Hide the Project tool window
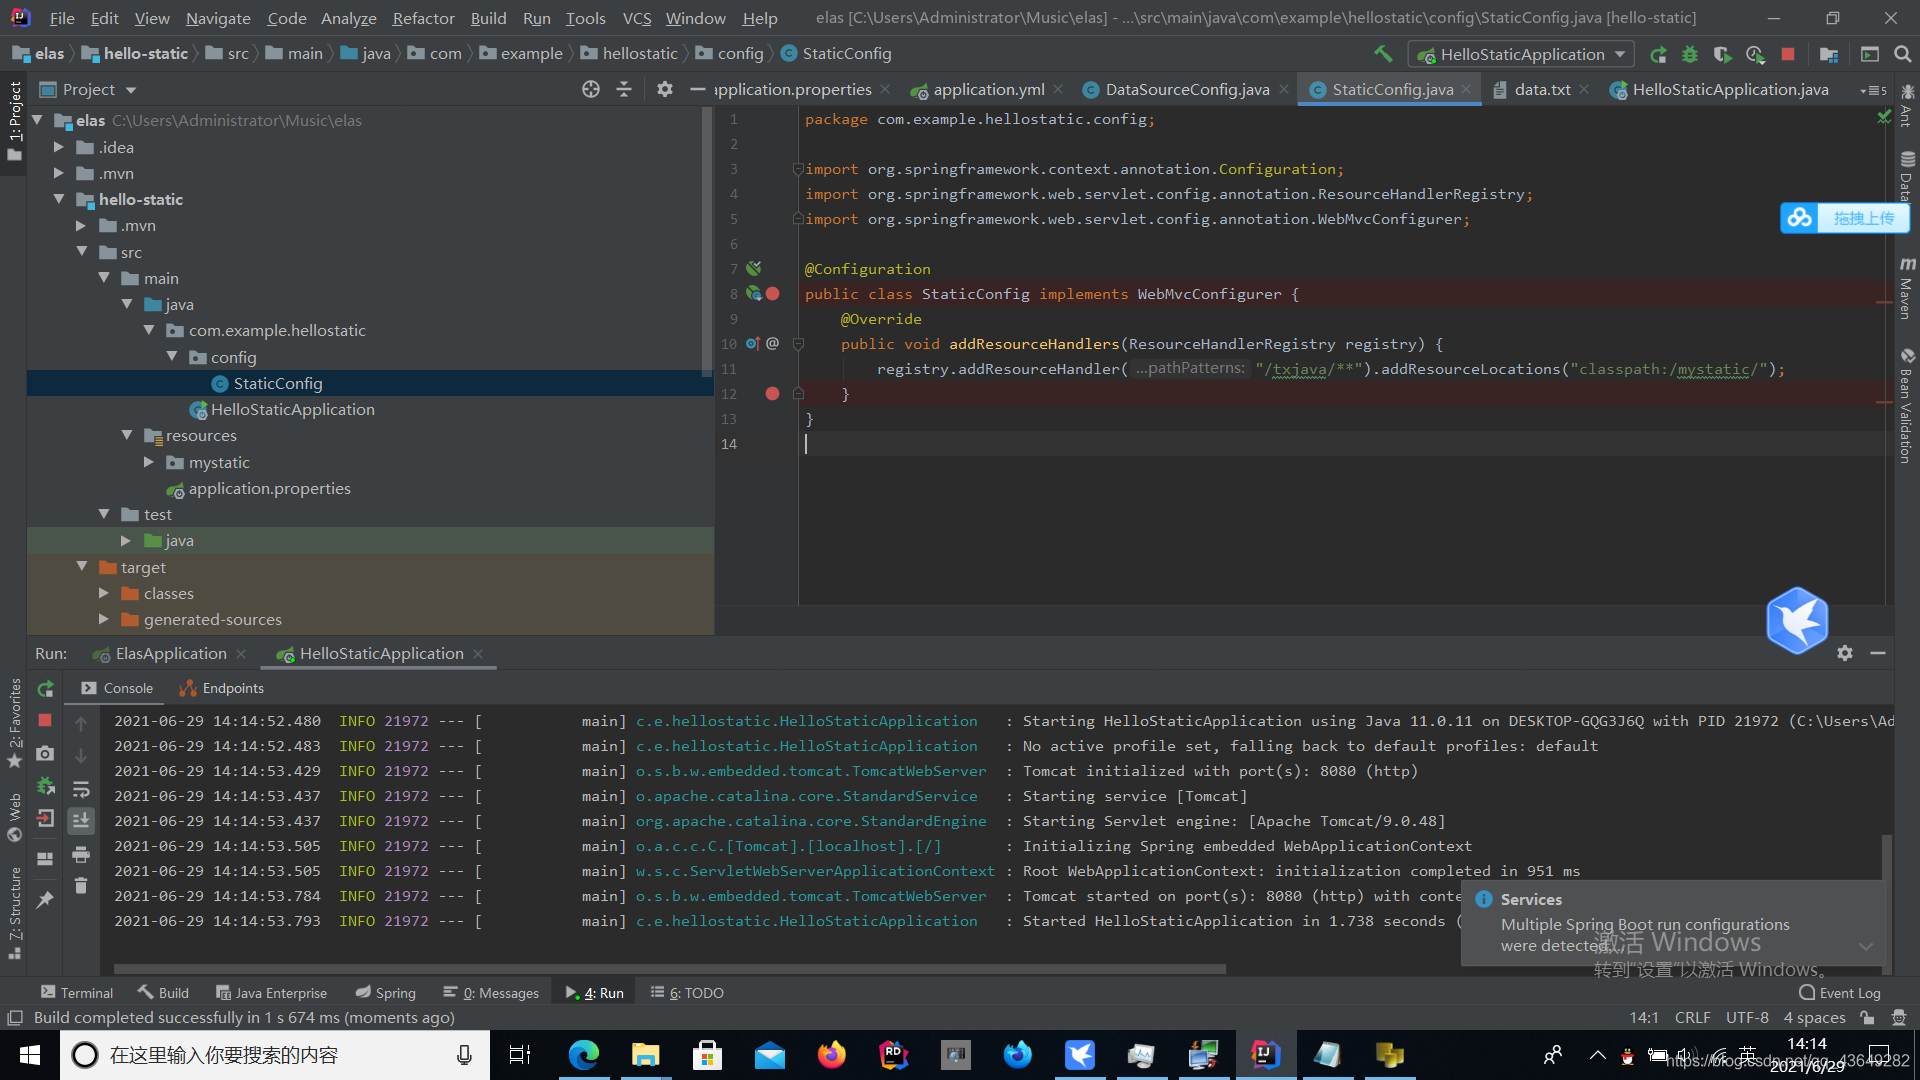The image size is (1920, 1080). pos(698,89)
